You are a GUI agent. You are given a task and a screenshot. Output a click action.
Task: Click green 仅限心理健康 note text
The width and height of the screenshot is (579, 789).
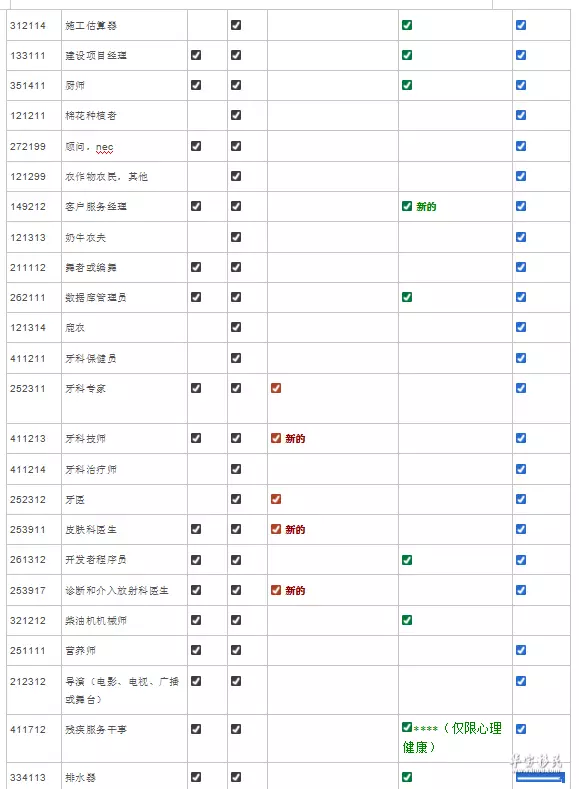(x=452, y=737)
